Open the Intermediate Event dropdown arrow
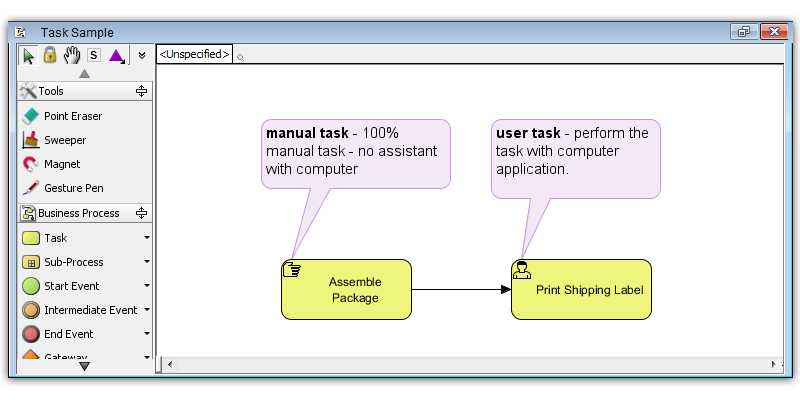The width and height of the screenshot is (800, 400). 147,310
